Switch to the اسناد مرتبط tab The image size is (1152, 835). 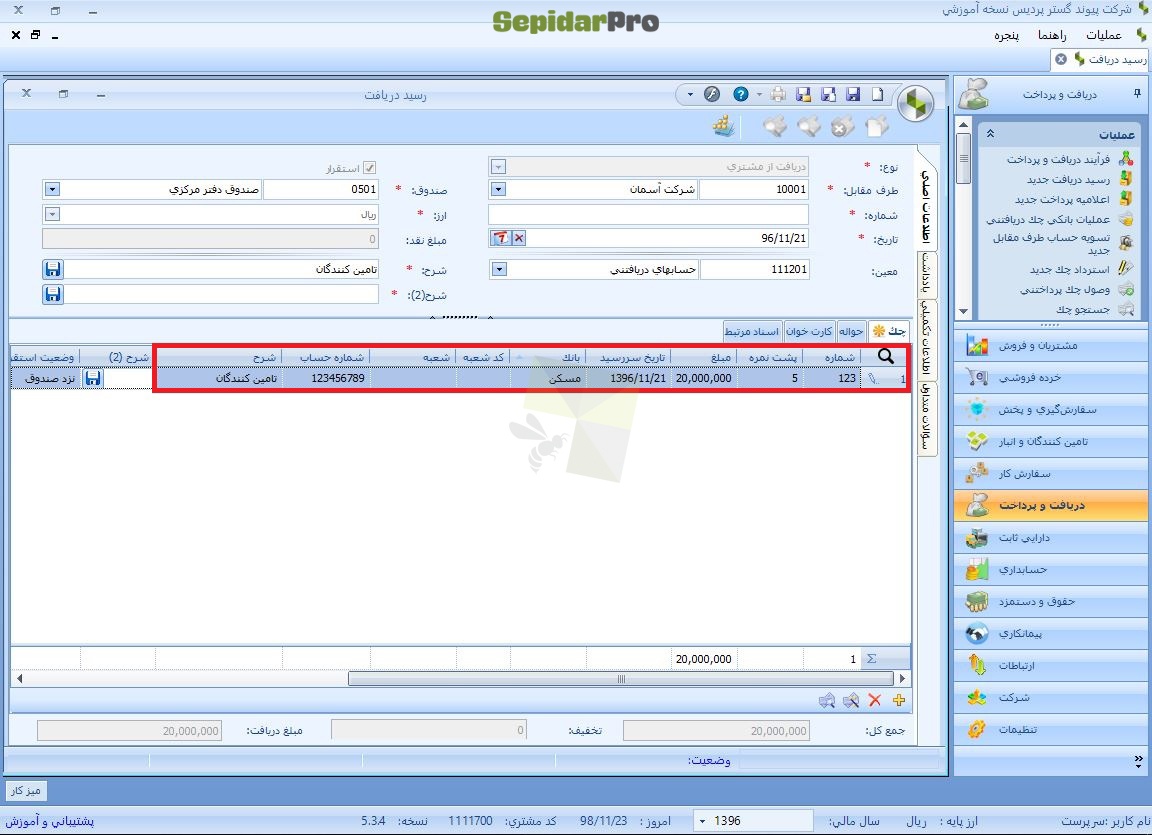752,331
